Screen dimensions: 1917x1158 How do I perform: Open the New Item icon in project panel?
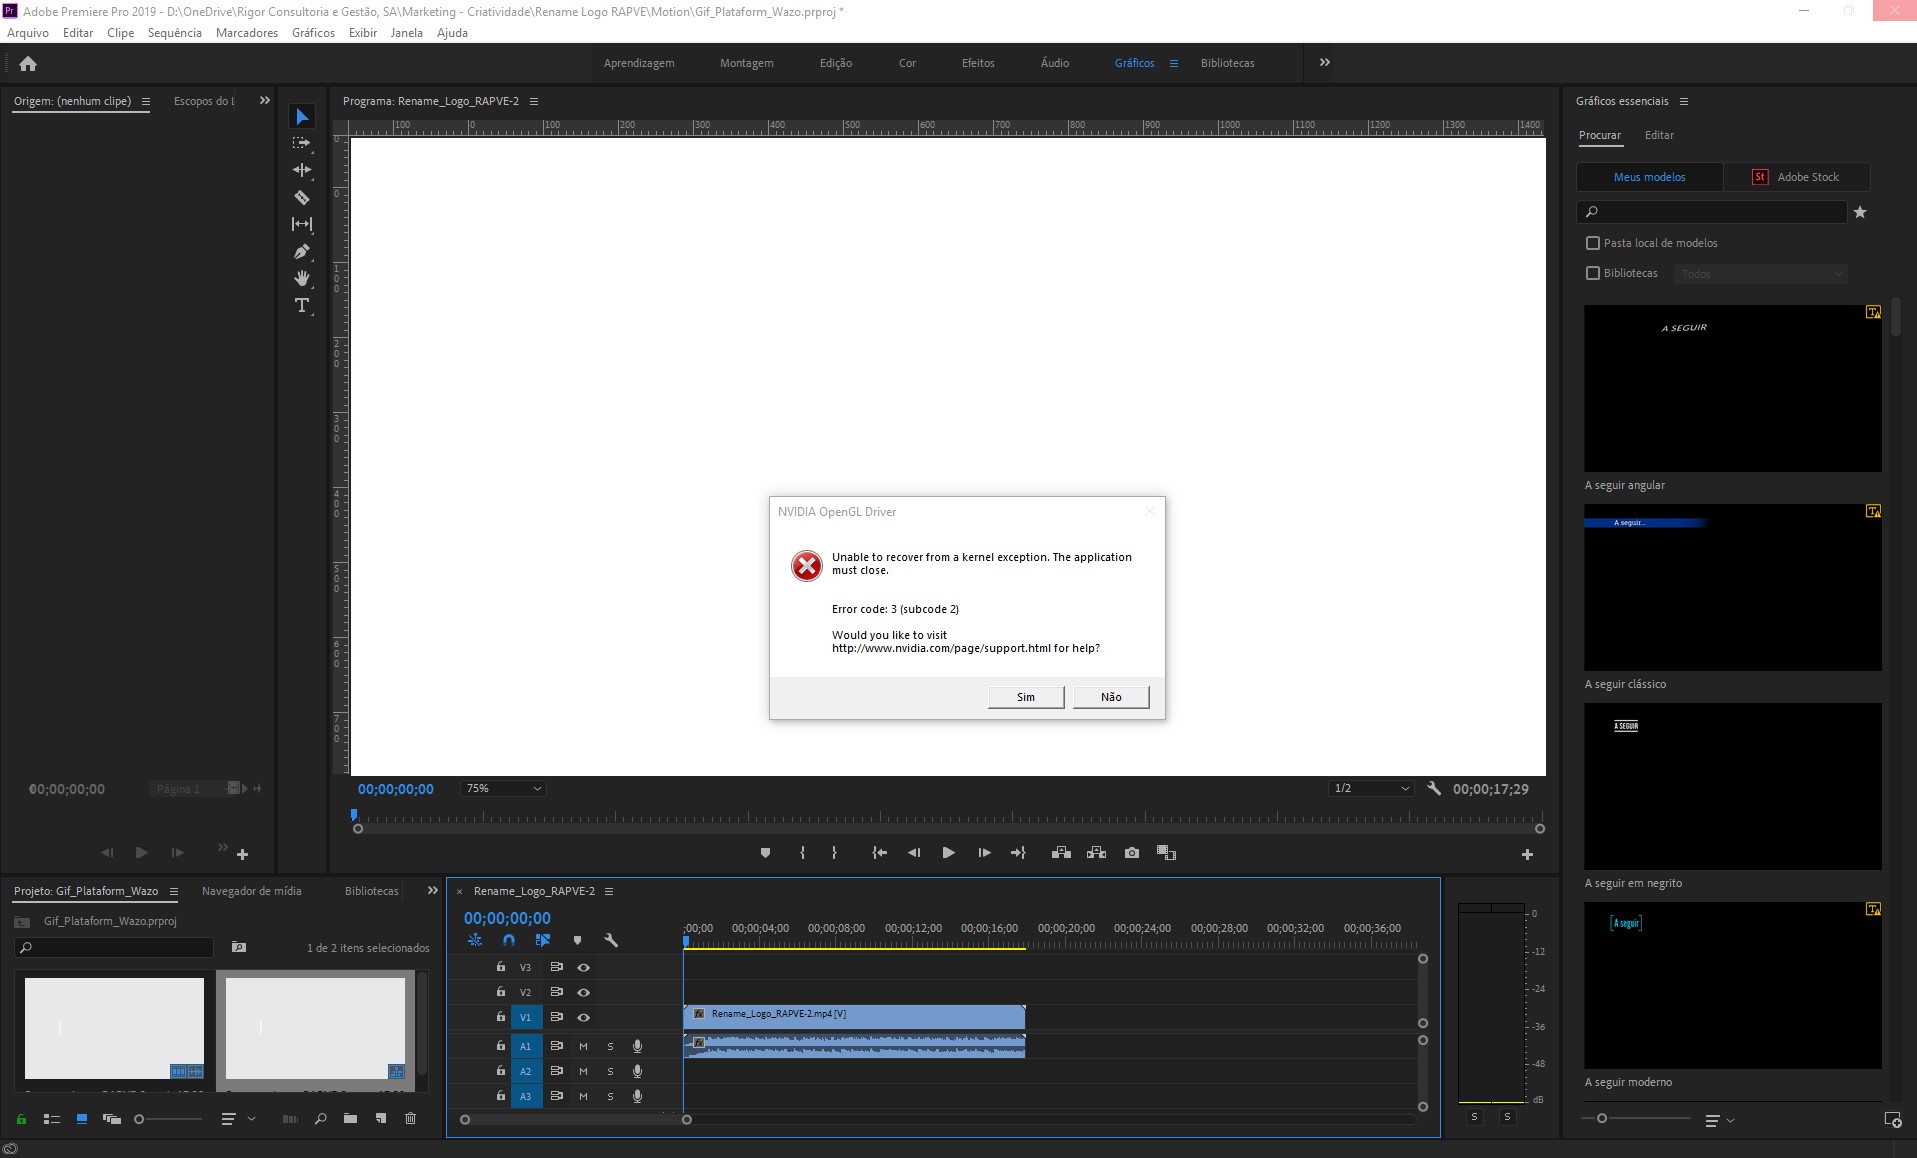click(x=380, y=1119)
